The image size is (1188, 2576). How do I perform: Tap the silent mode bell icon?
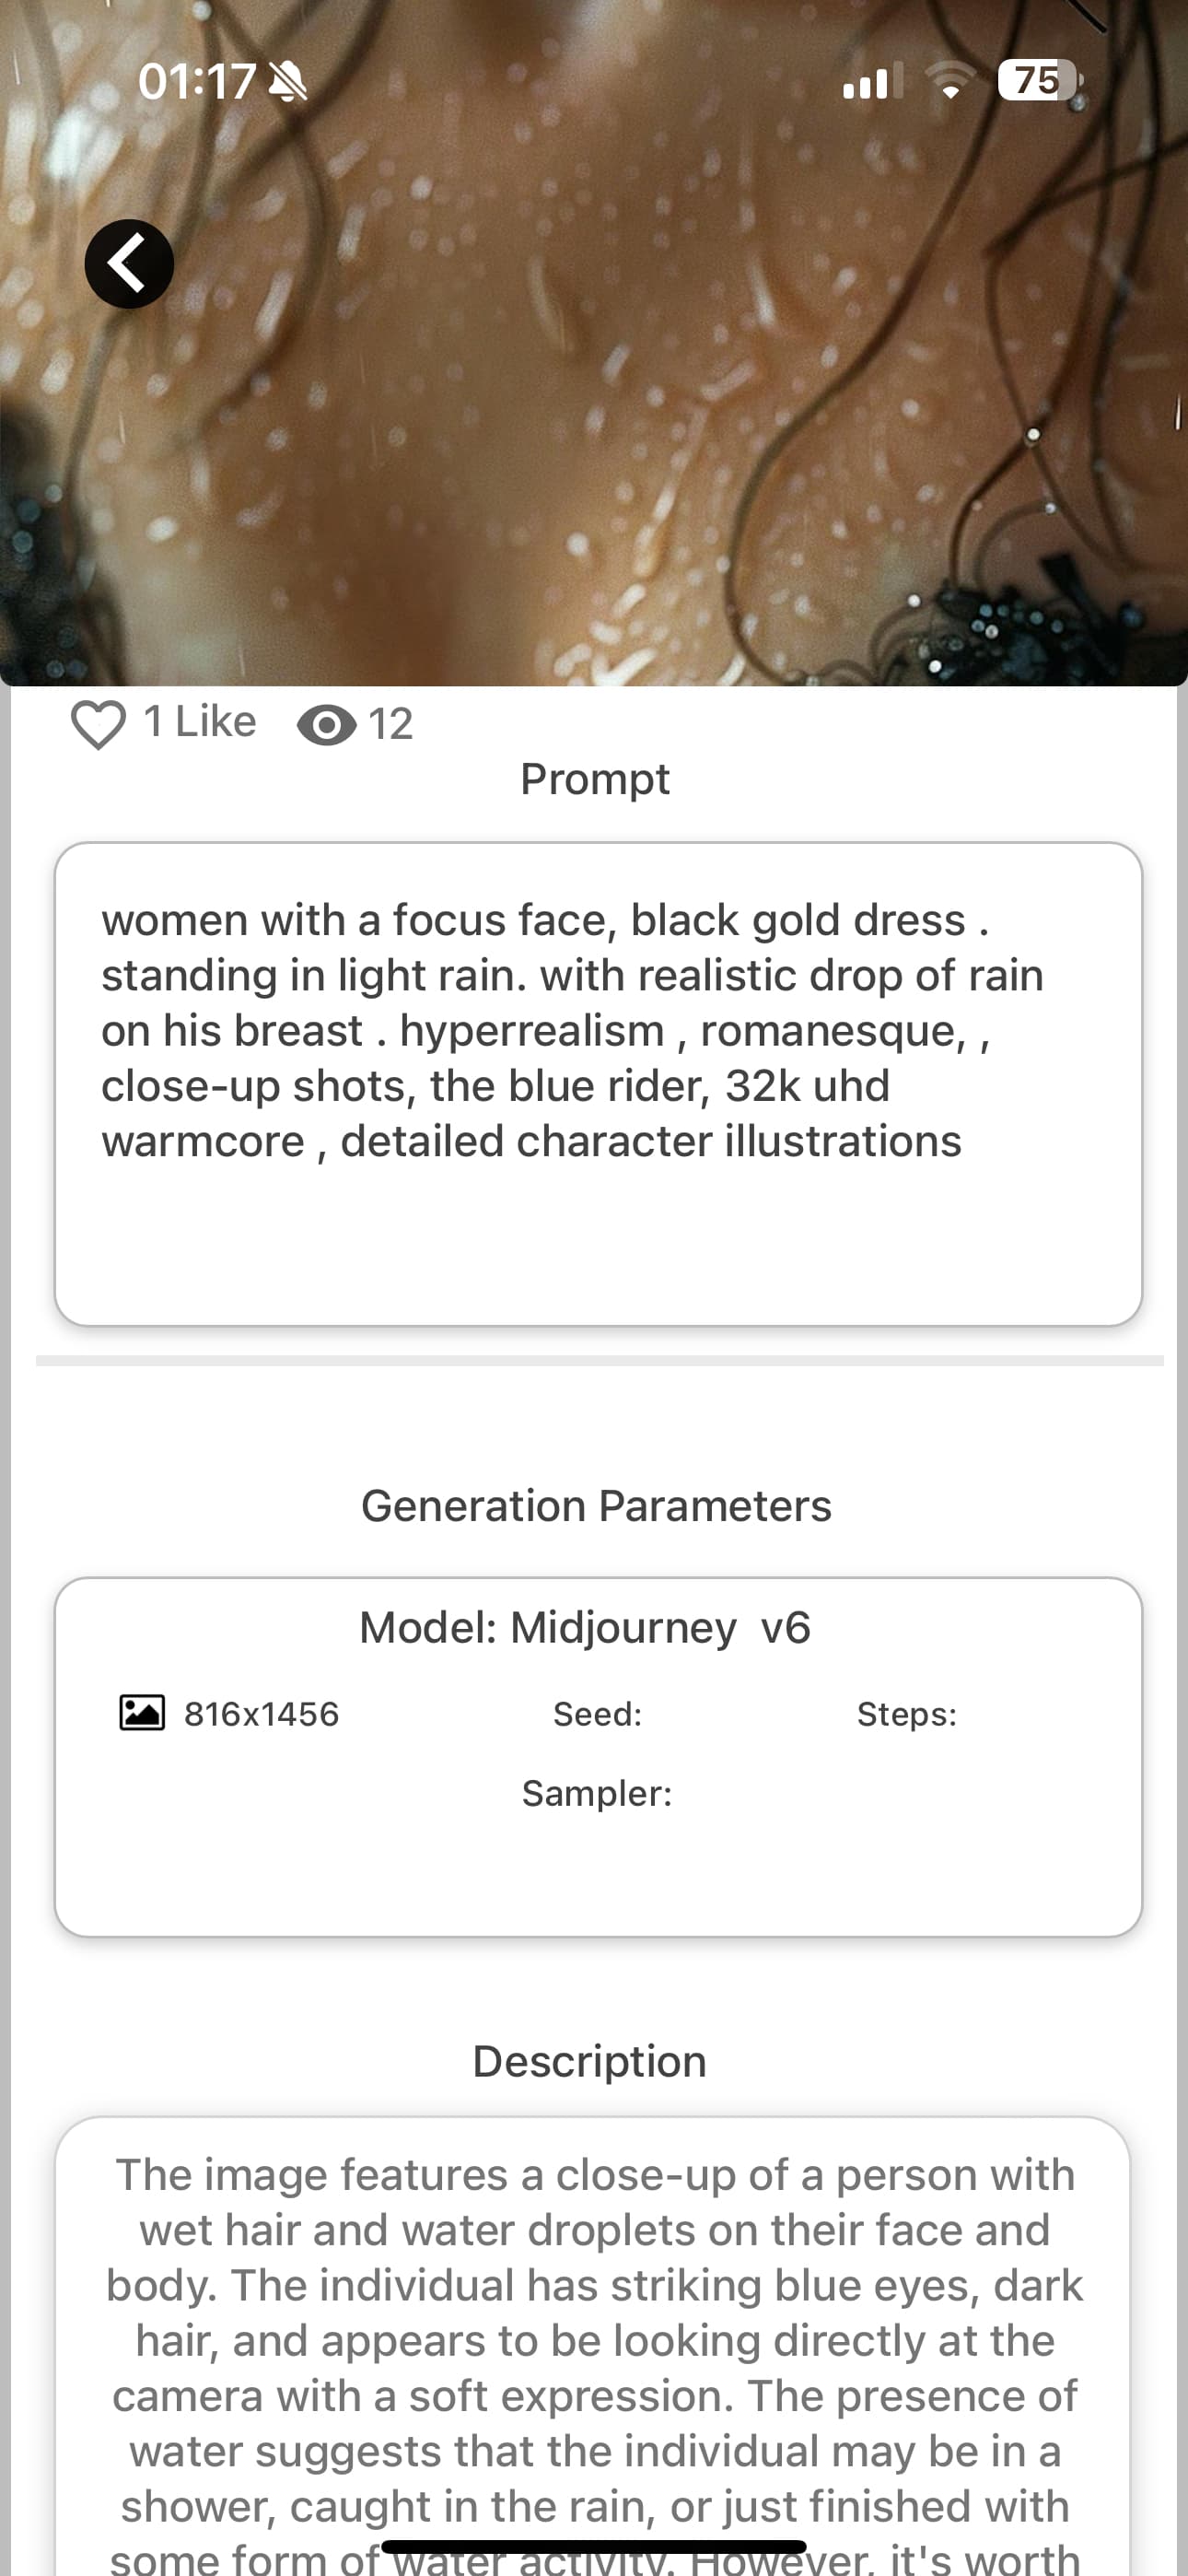tap(288, 81)
